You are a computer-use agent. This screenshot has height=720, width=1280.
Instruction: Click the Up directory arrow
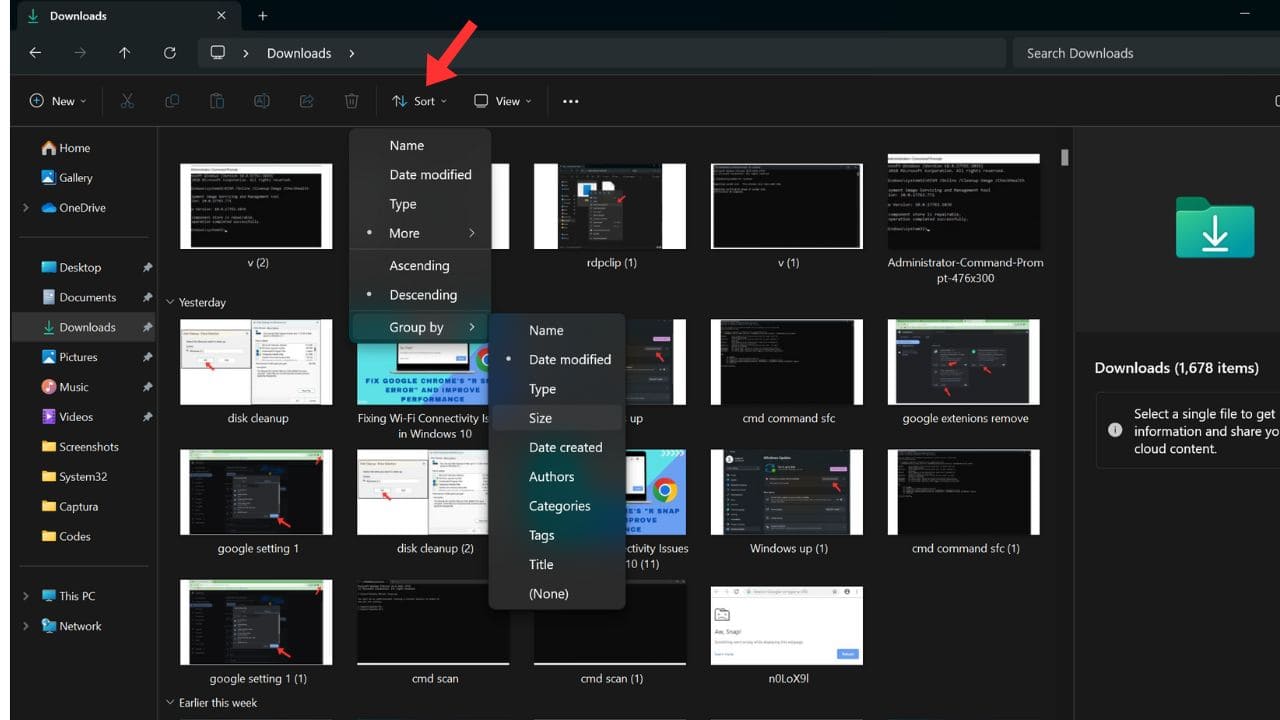(x=124, y=53)
